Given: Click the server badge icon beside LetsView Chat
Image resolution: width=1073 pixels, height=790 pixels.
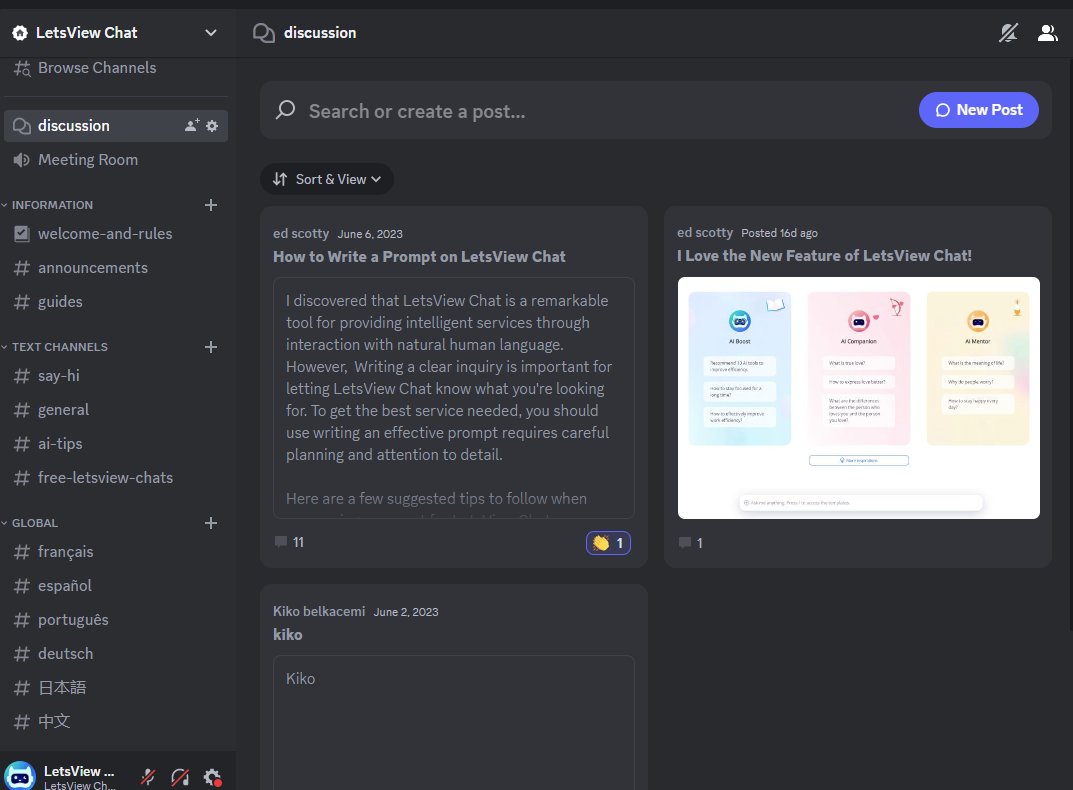Looking at the screenshot, I should click(x=20, y=33).
